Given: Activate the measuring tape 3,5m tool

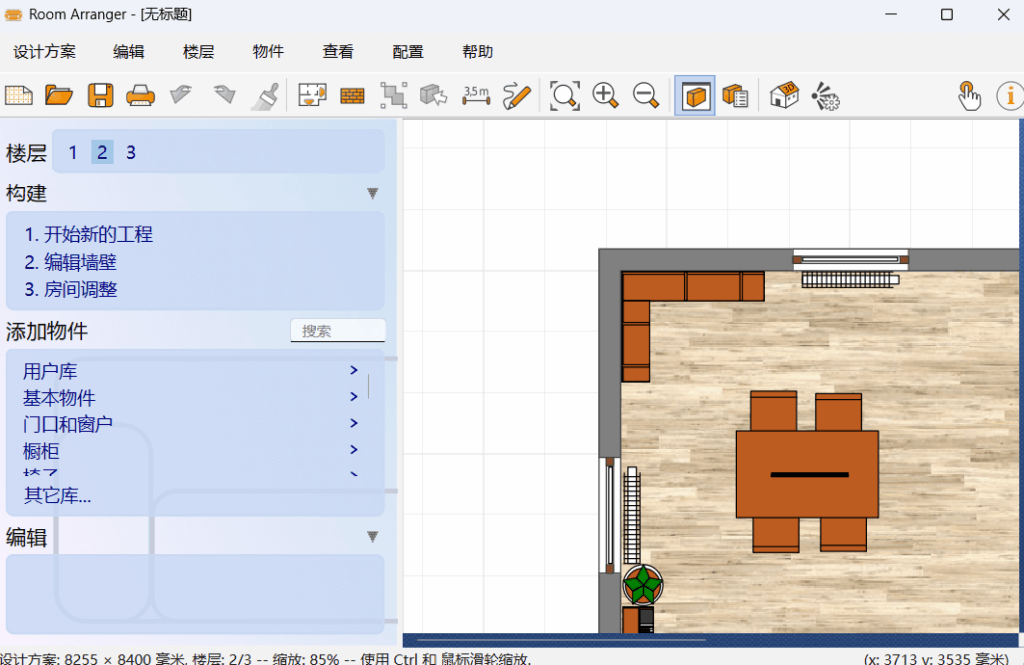Looking at the screenshot, I should point(476,95).
